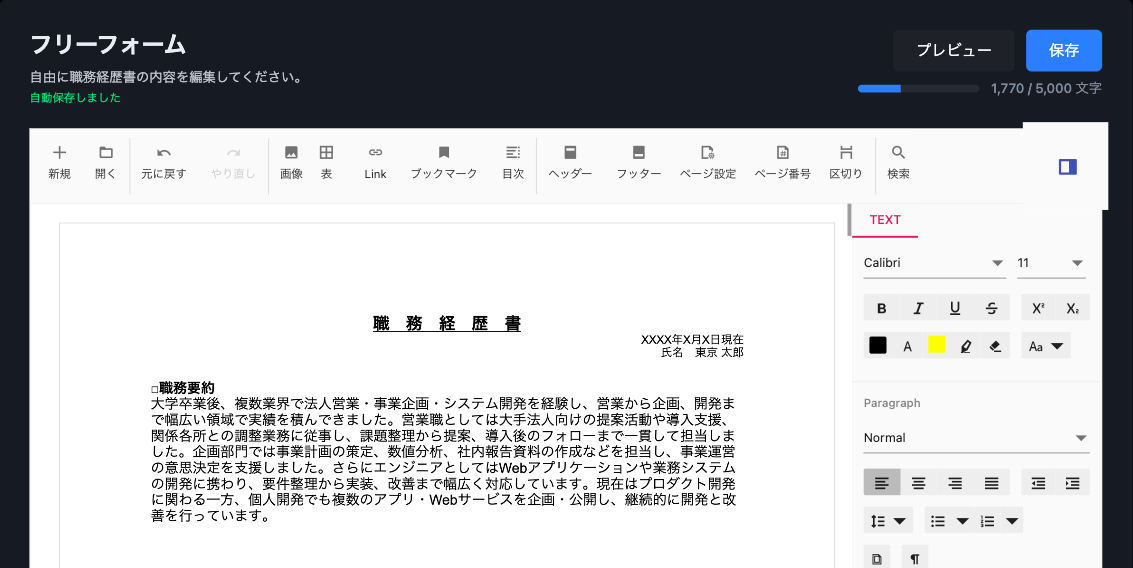Image resolution: width=1133 pixels, height=568 pixels.
Task: Increase paragraph indent
Action: (1072, 483)
